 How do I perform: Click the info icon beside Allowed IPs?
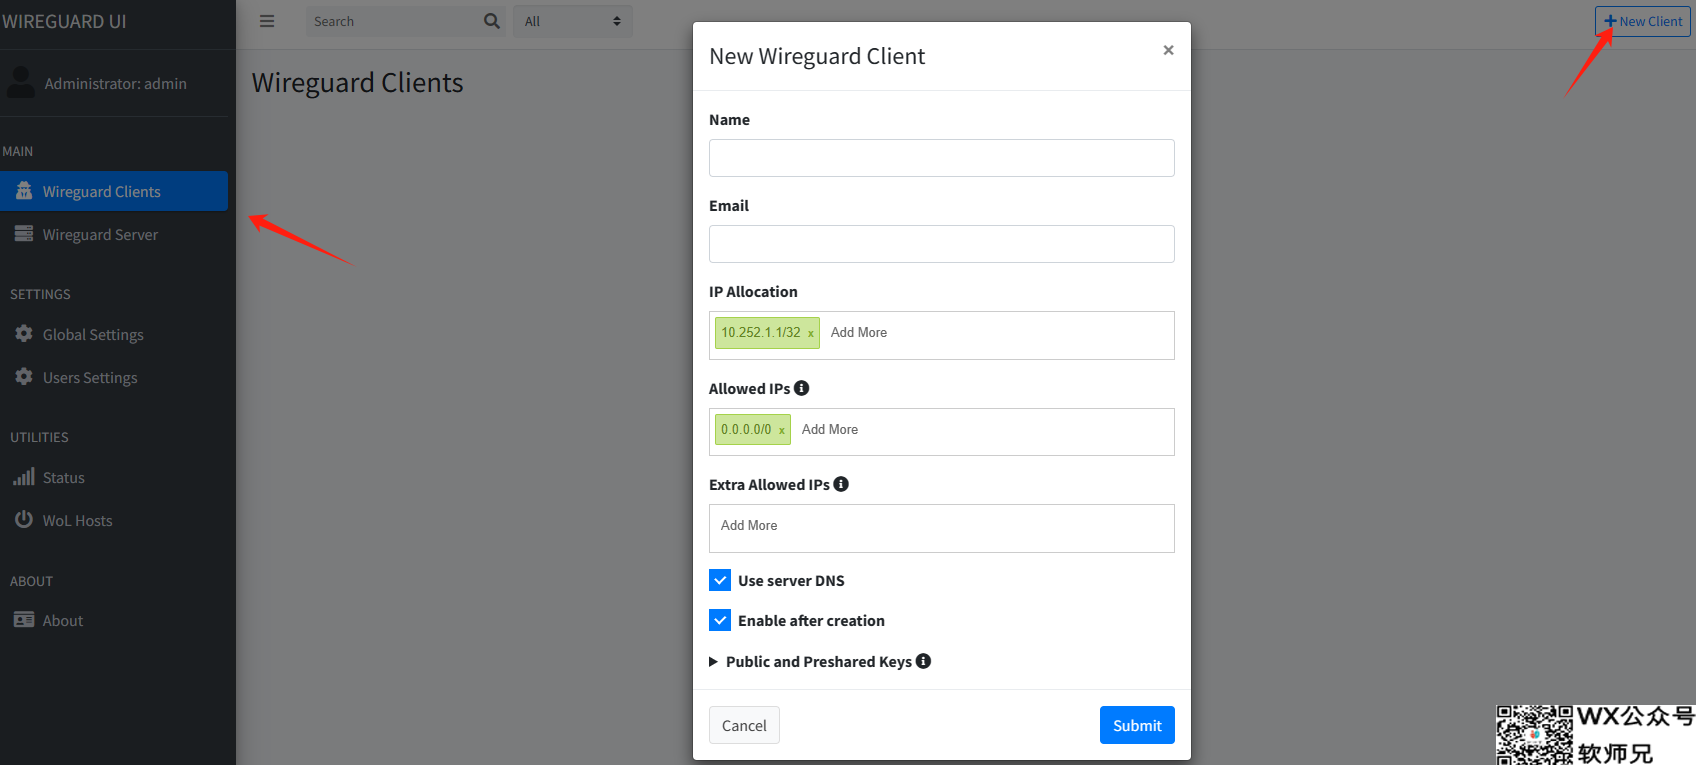tap(802, 388)
